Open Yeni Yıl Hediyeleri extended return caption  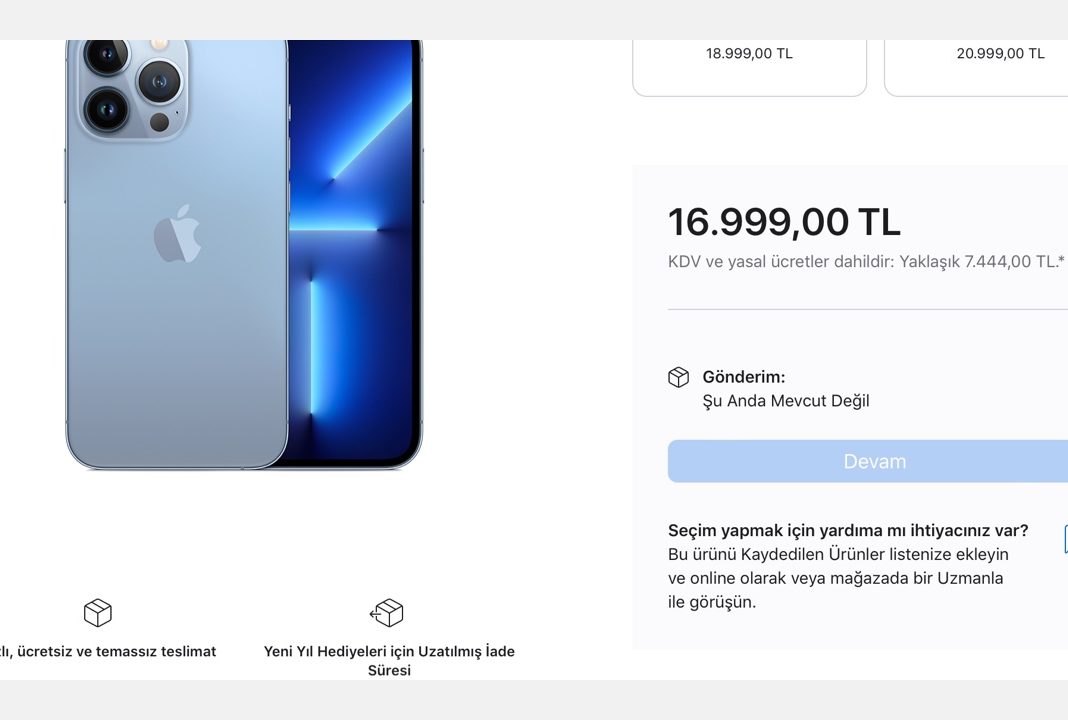click(389, 660)
